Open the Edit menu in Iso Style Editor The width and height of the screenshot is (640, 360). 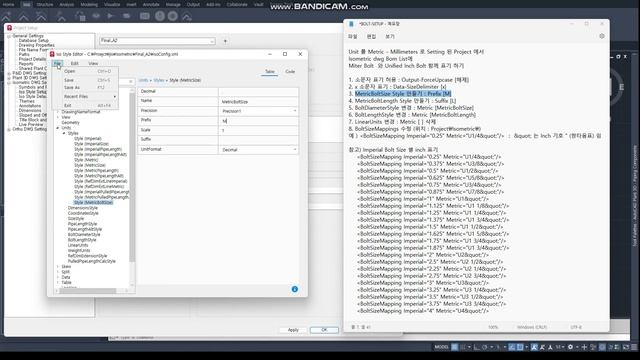(74, 64)
